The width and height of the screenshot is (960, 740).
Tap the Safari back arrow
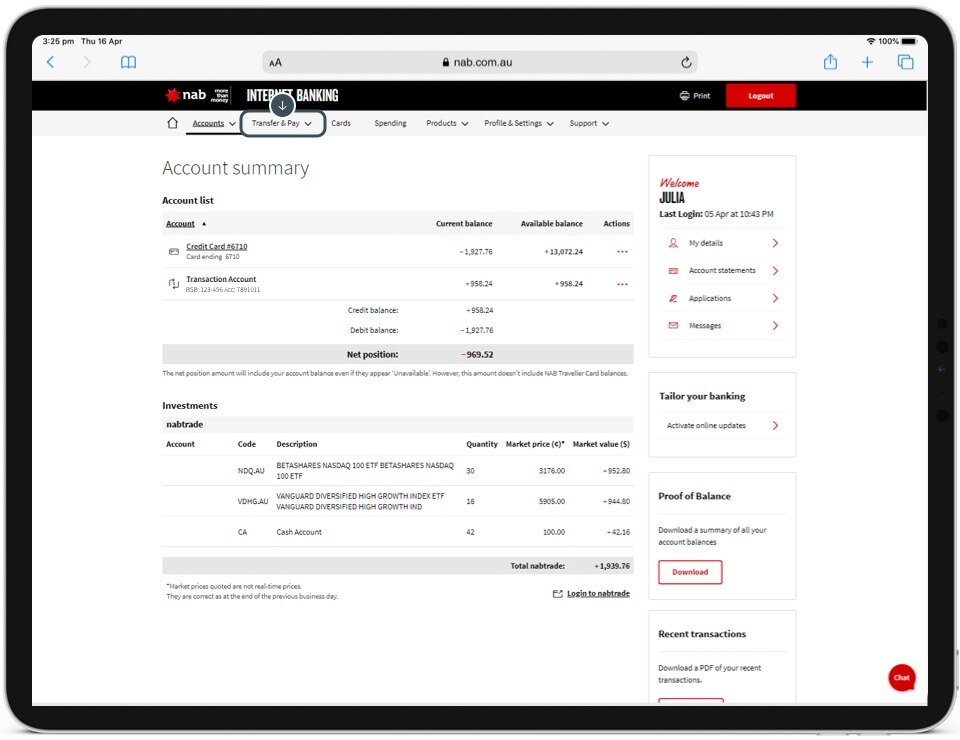(x=51, y=62)
